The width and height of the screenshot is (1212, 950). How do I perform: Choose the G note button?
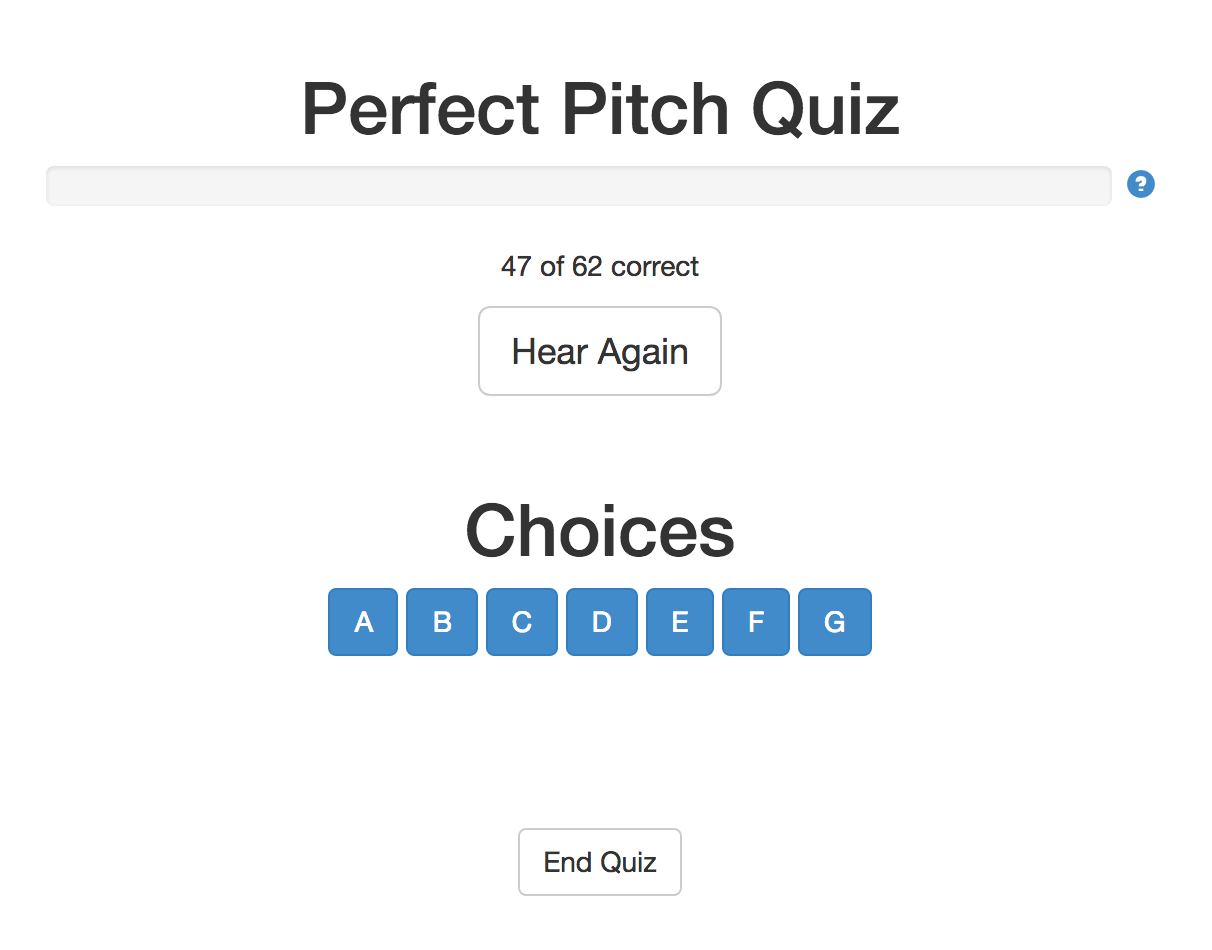click(x=835, y=622)
